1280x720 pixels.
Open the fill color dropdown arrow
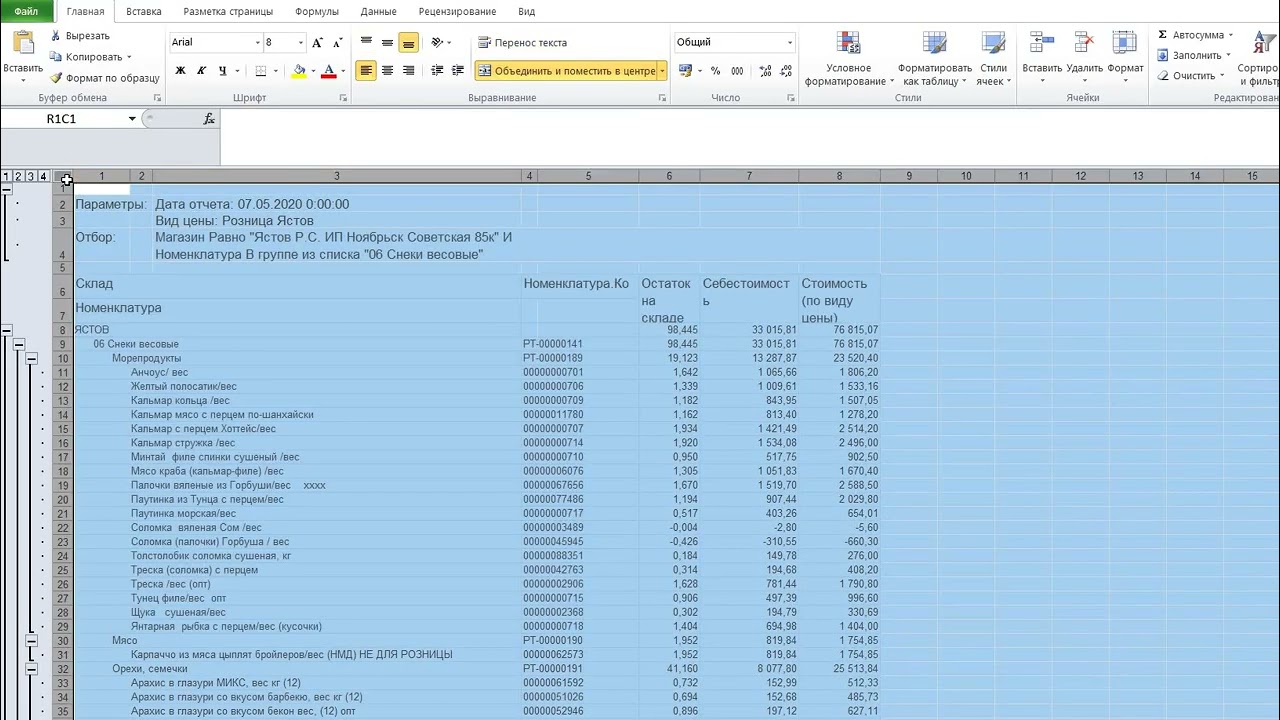click(312, 71)
